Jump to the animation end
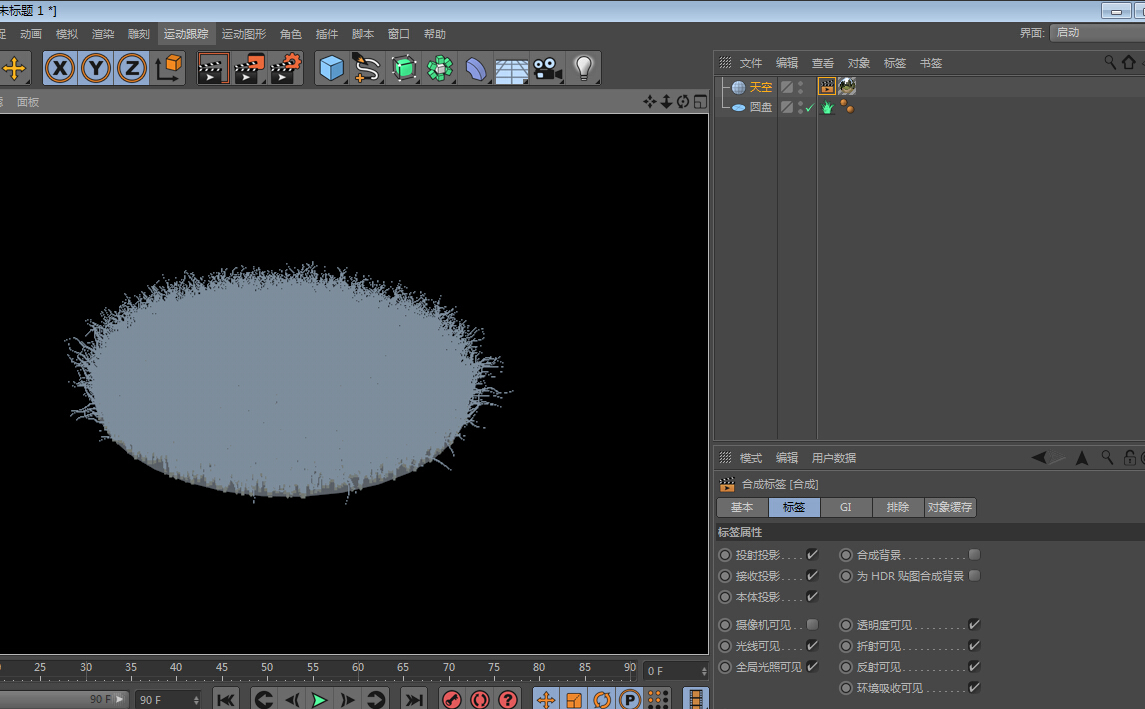 tap(414, 700)
